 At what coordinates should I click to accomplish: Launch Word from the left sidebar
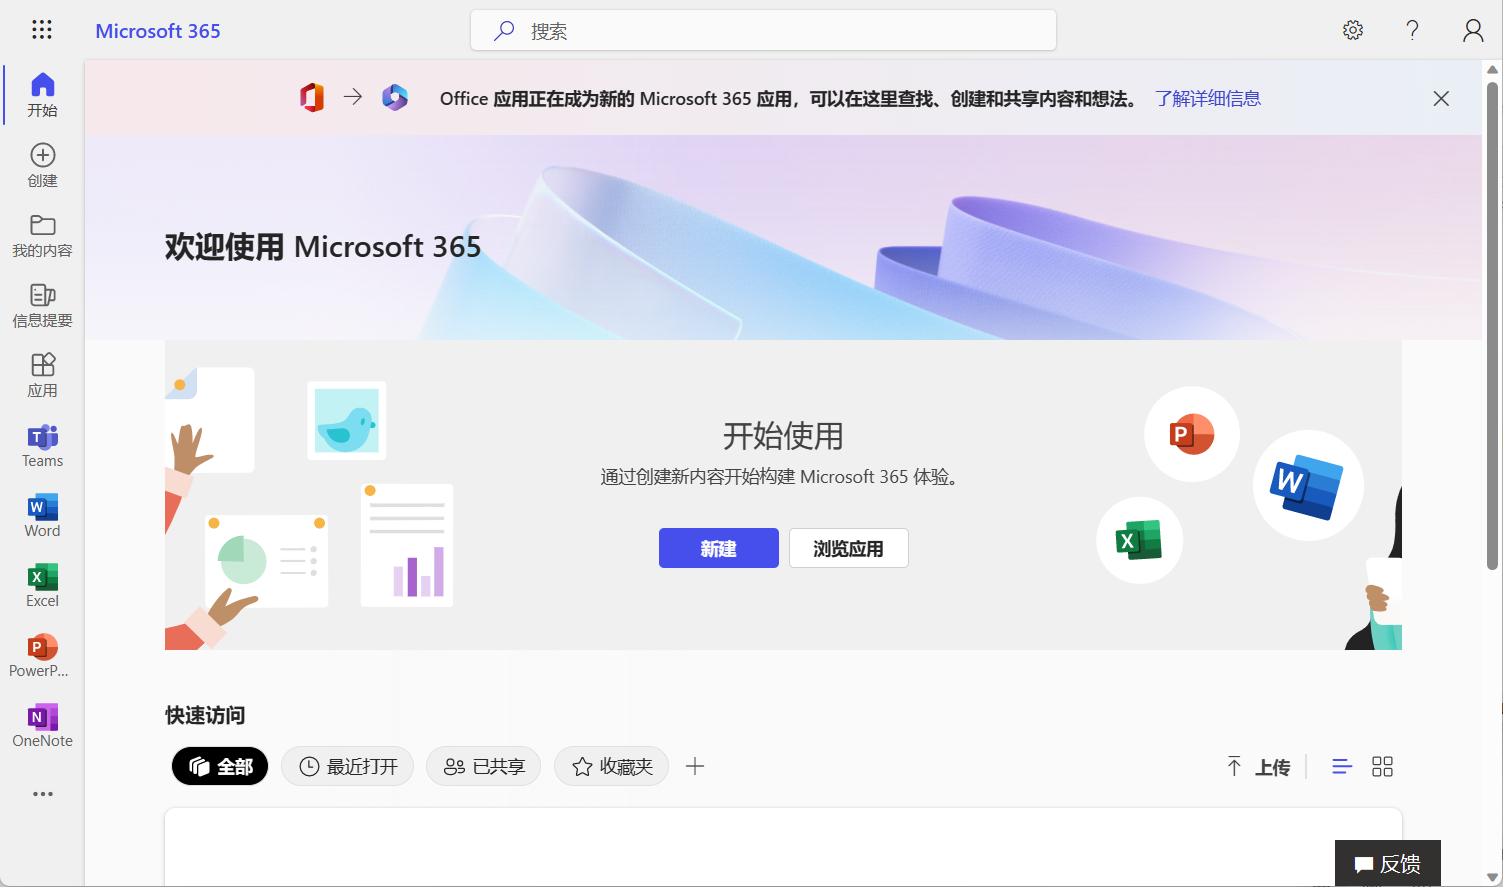click(x=42, y=516)
